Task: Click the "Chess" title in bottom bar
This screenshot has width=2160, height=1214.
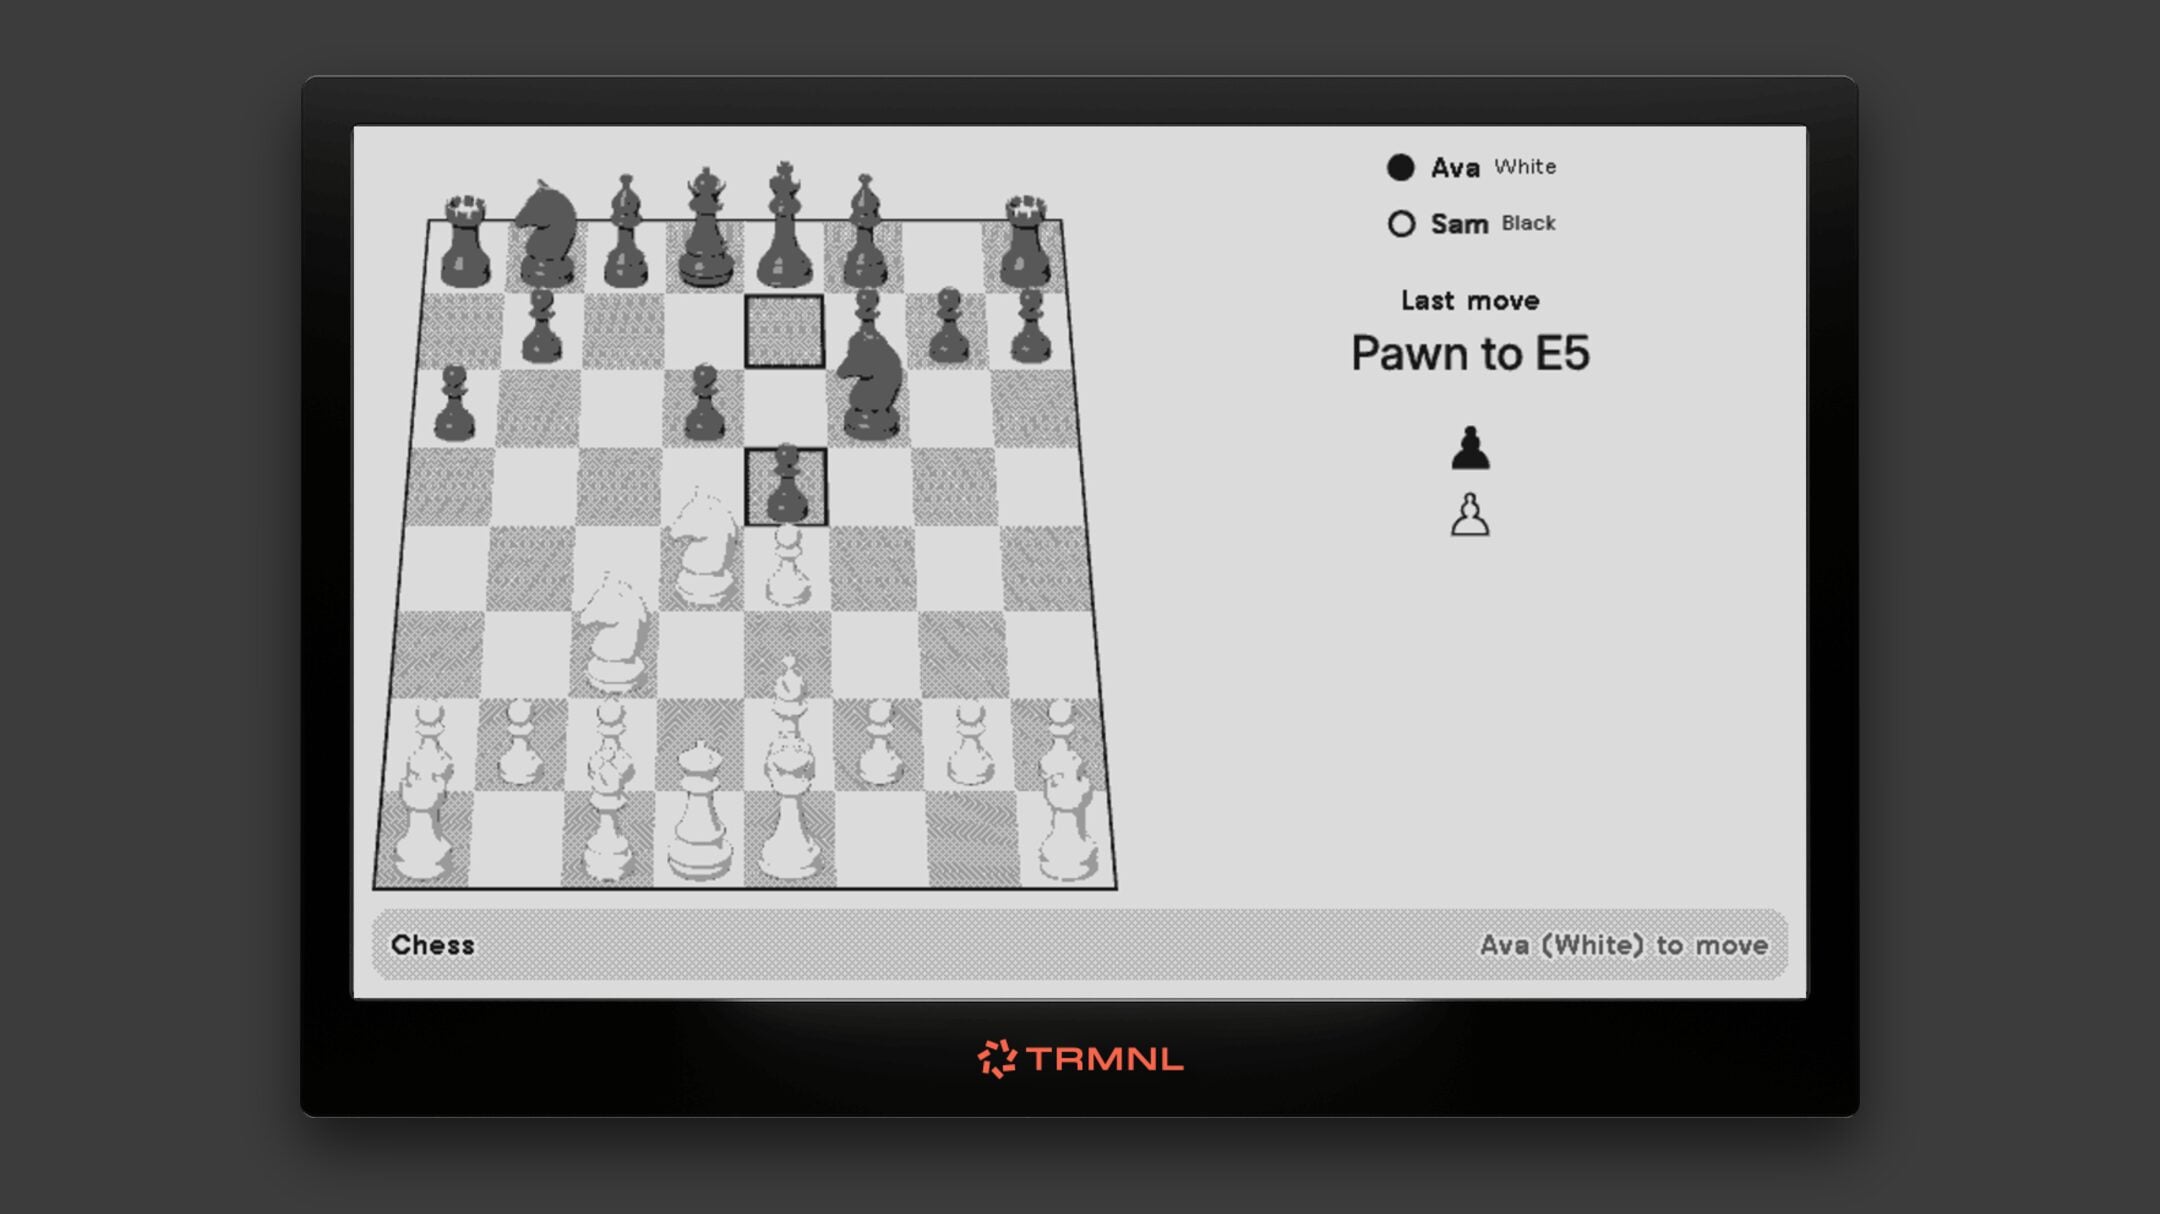Action: coord(433,945)
